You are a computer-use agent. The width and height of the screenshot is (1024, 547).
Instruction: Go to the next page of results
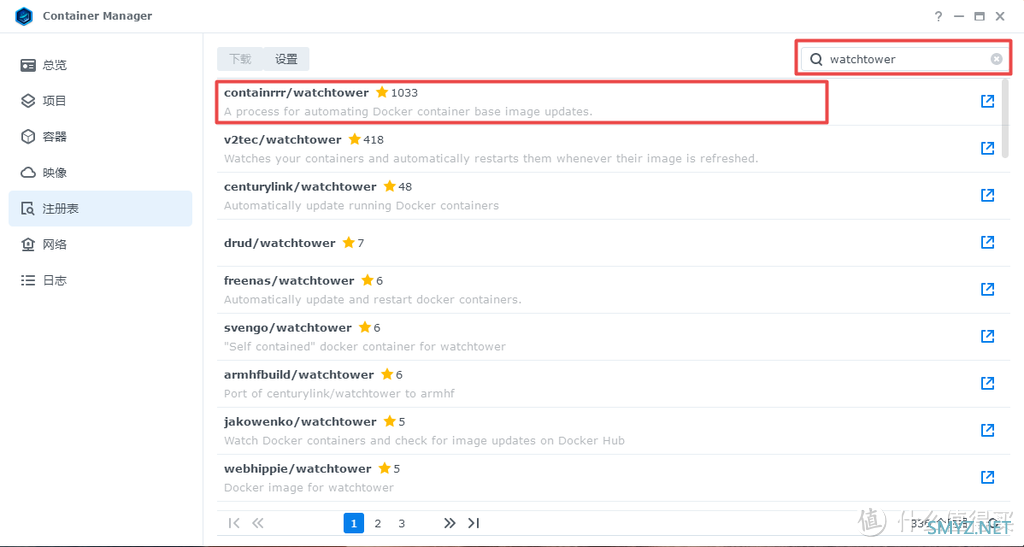(449, 523)
